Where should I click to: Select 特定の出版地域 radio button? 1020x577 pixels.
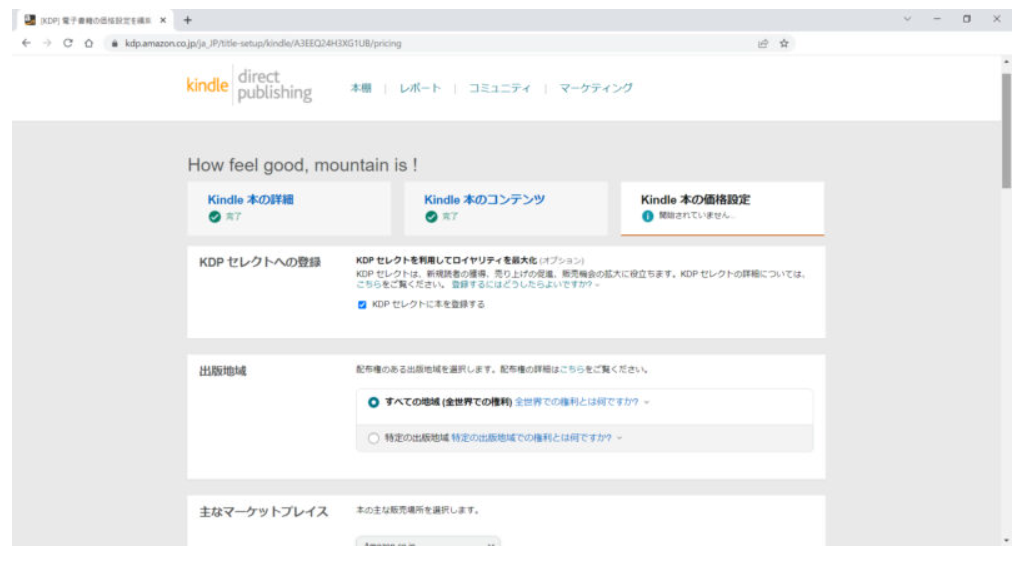[x=373, y=438]
